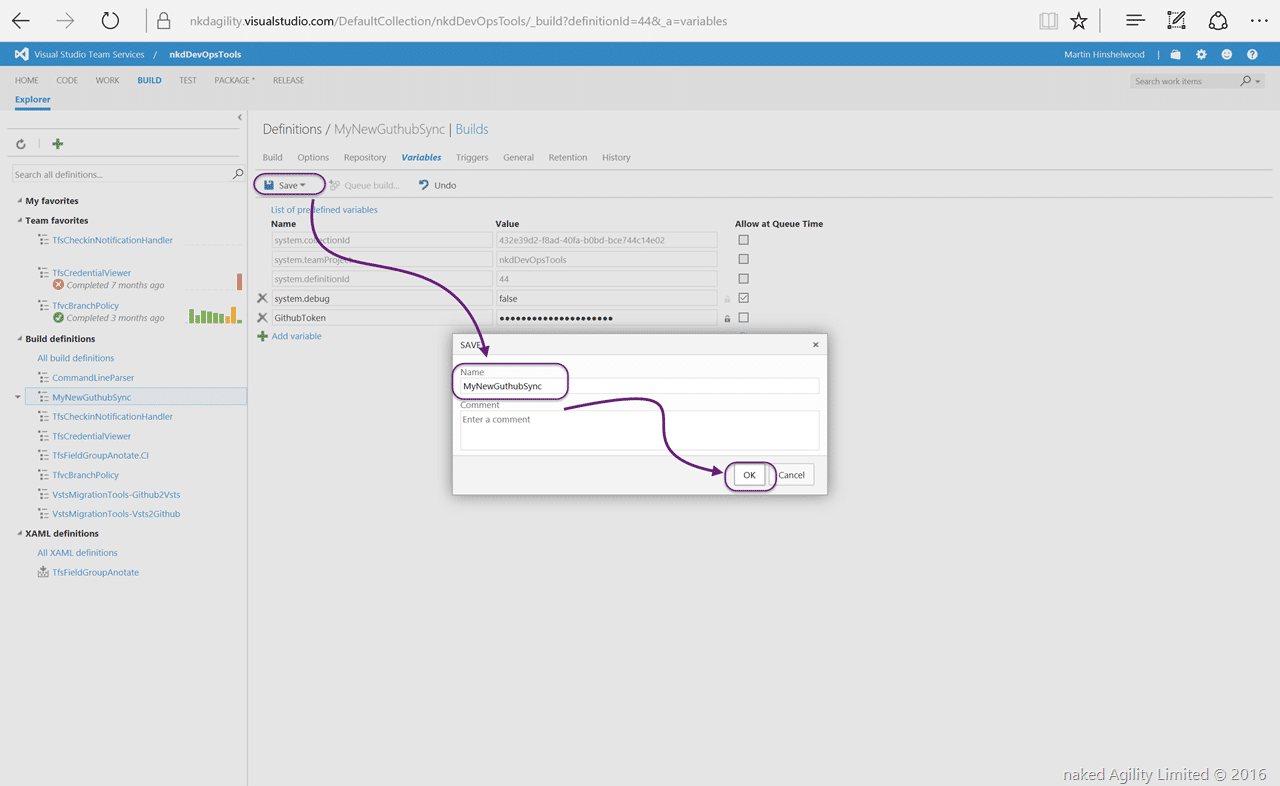Toggle queue time checkbox for system.definitionId
Screen dimensions: 1280x786
[743, 279]
